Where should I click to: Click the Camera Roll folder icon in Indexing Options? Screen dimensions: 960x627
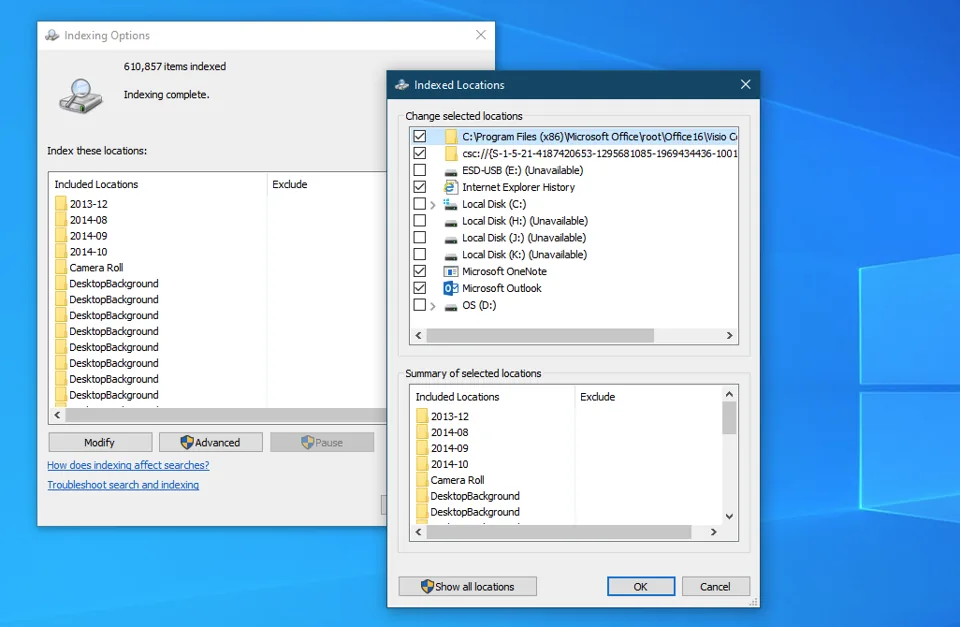click(x=60, y=268)
